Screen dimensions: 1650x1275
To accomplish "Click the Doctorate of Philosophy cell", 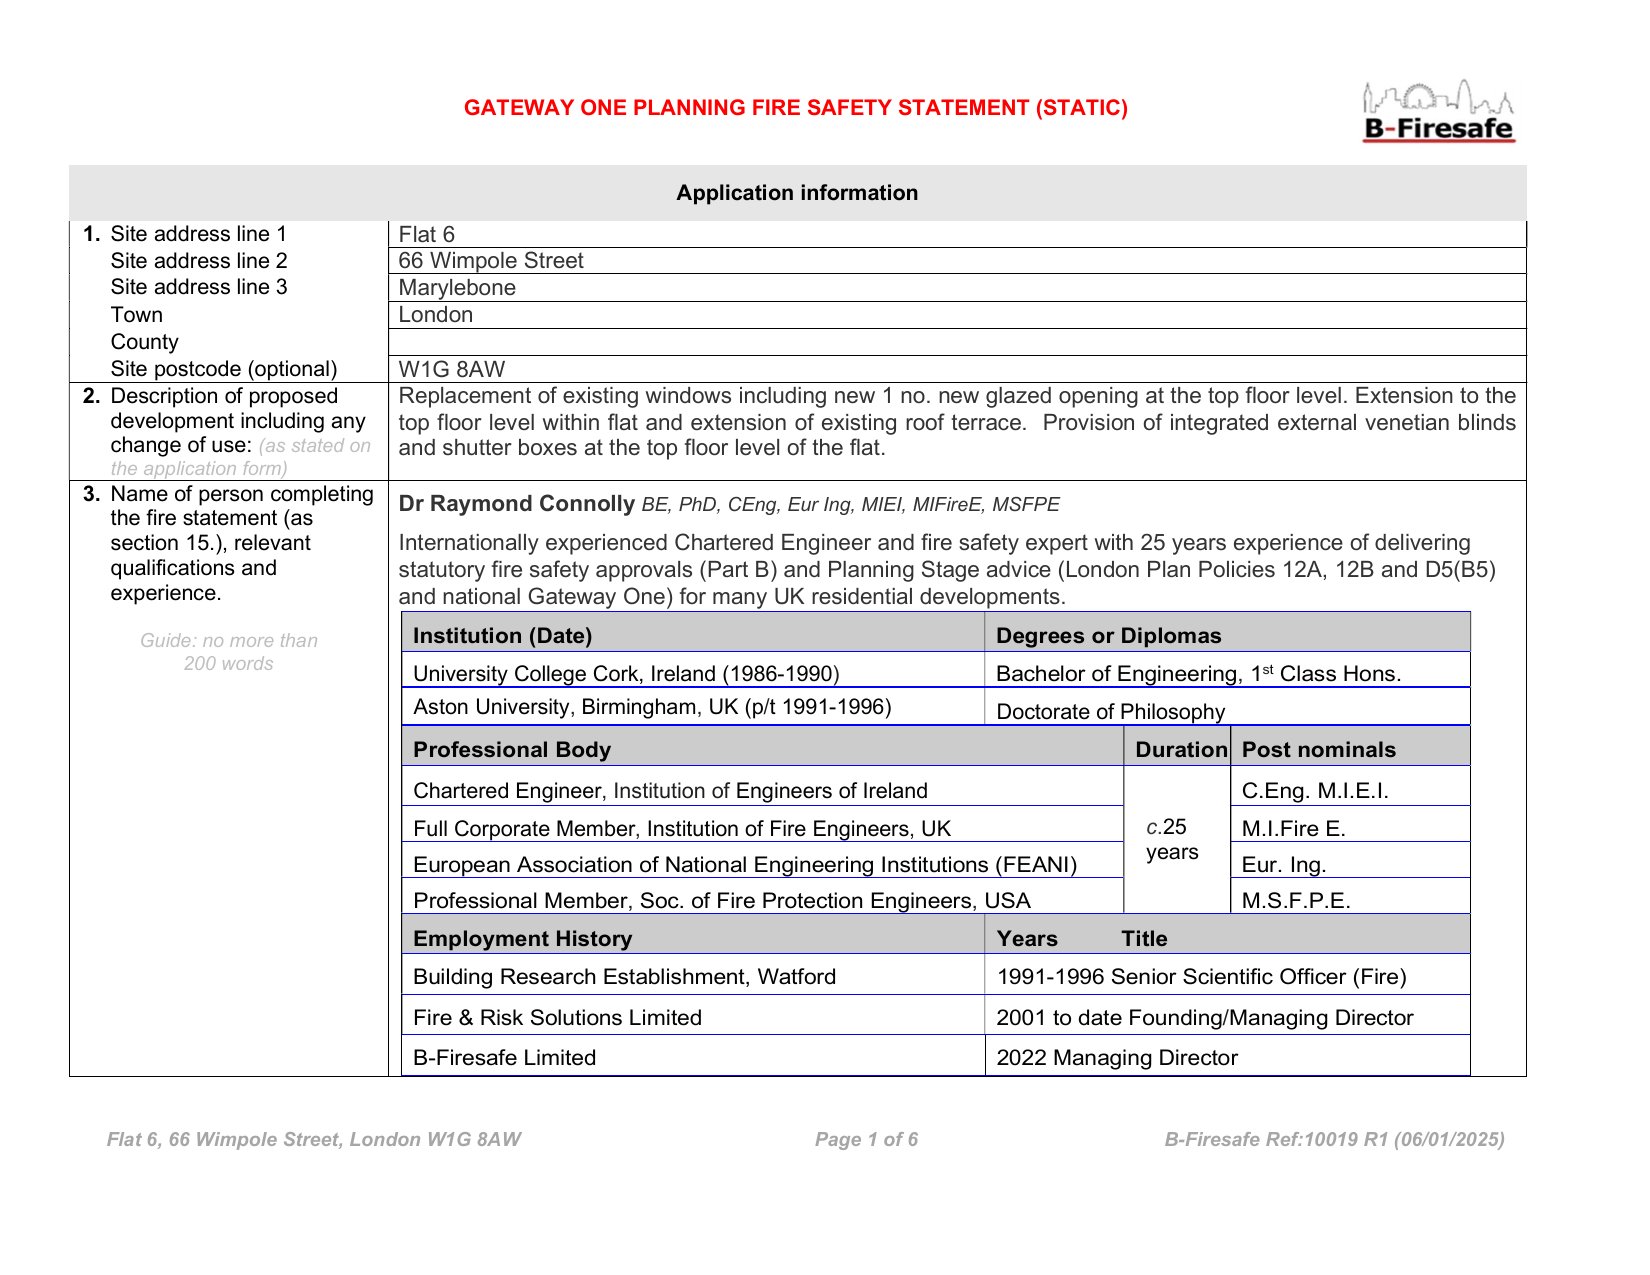I will click(1110, 711).
